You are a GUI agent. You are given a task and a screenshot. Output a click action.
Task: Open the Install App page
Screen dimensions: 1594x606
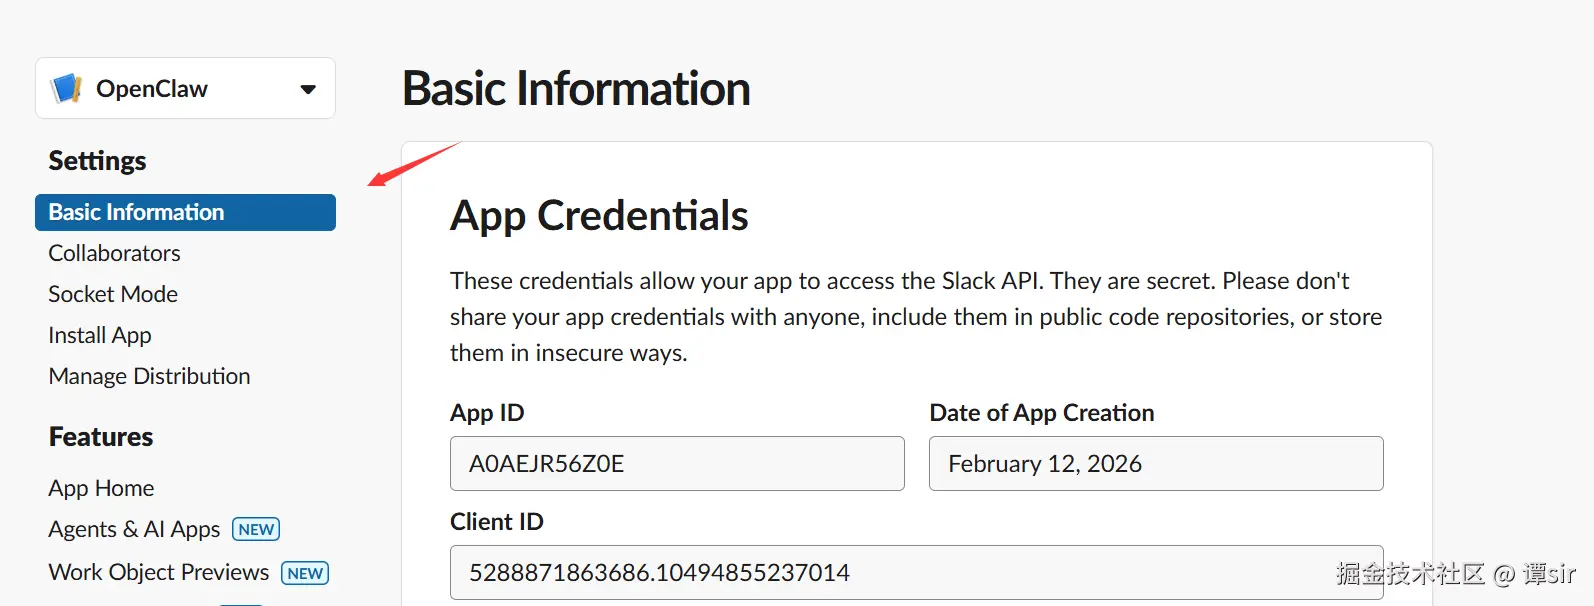pyautogui.click(x=100, y=335)
